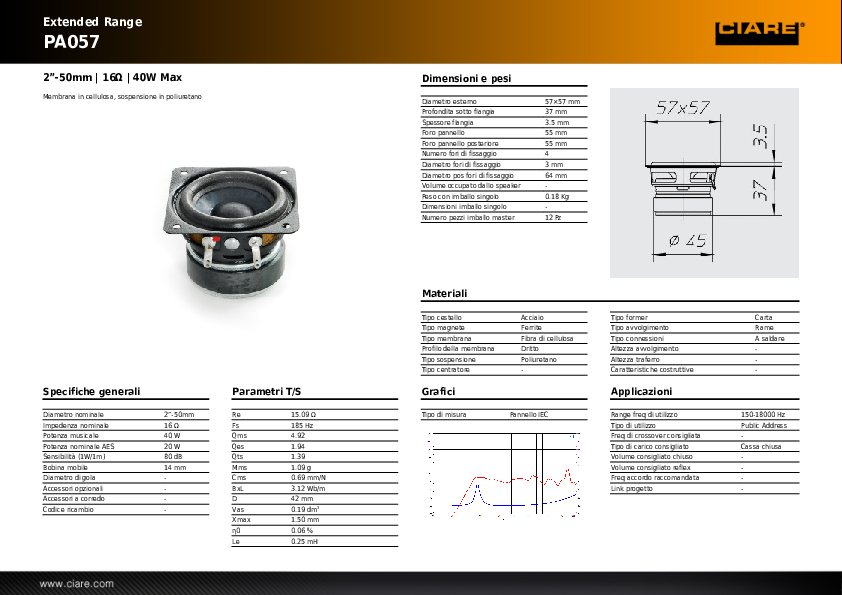This screenshot has height=595, width=842.
Task: Click the "Profondita sotto flangia" label
Action: coord(458,112)
